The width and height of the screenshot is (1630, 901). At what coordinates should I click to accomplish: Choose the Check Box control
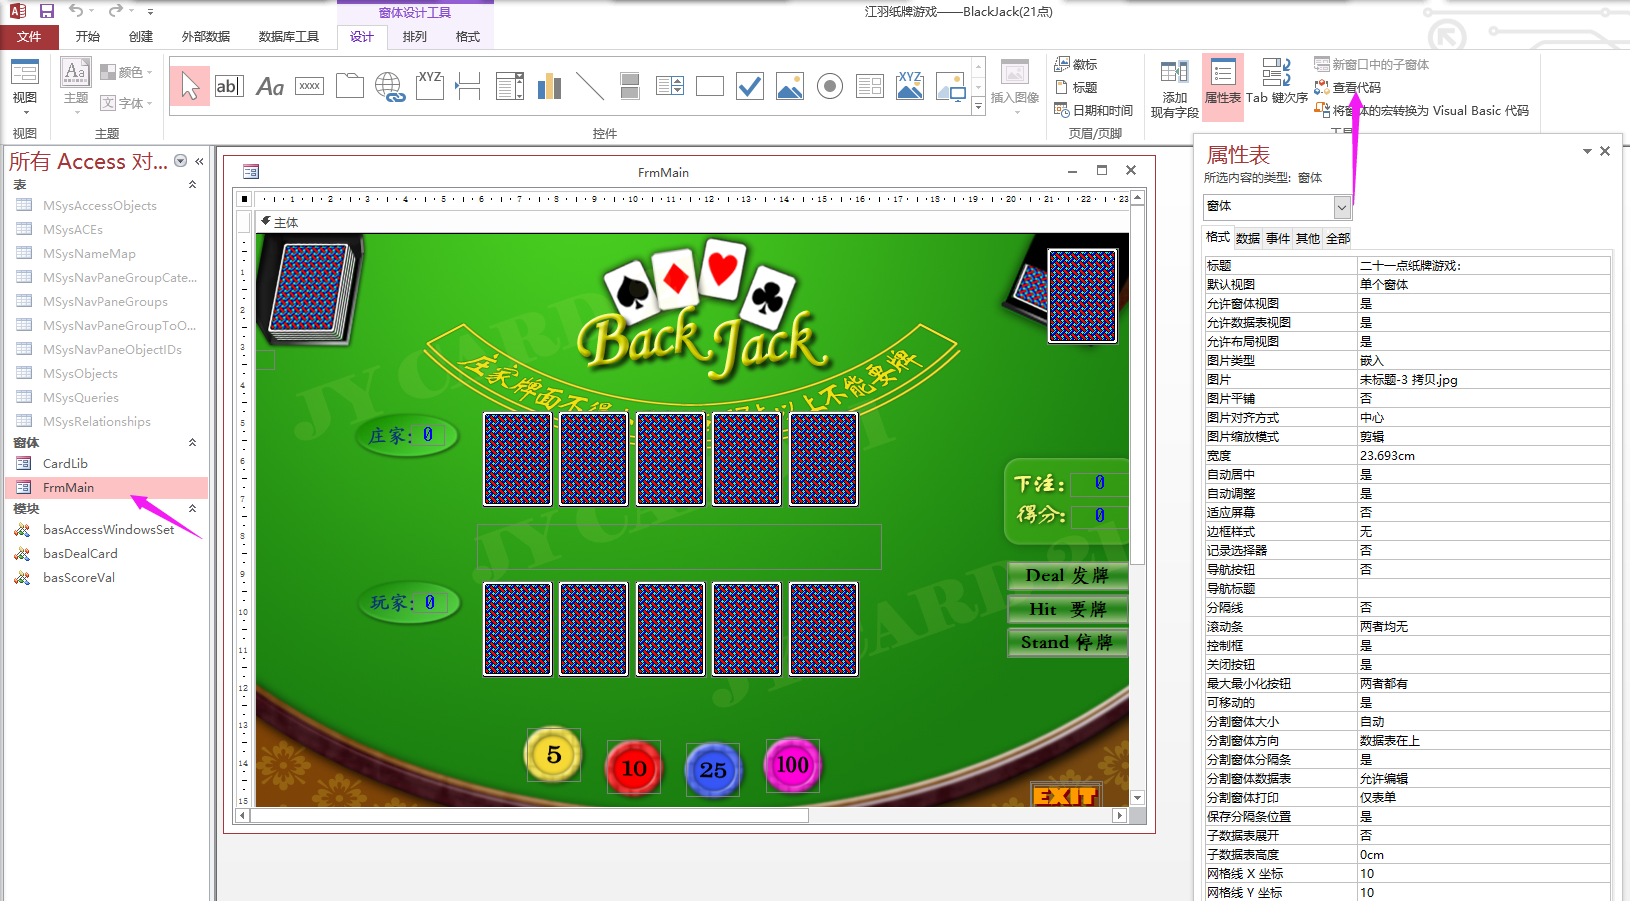tap(750, 86)
